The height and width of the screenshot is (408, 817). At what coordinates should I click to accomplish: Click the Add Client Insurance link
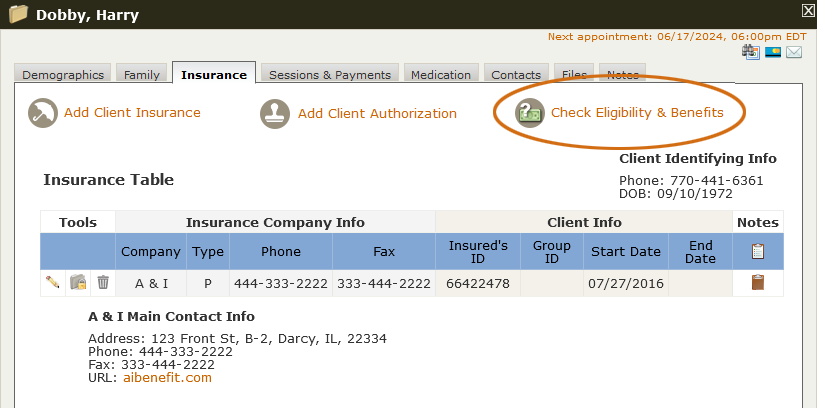pos(132,113)
